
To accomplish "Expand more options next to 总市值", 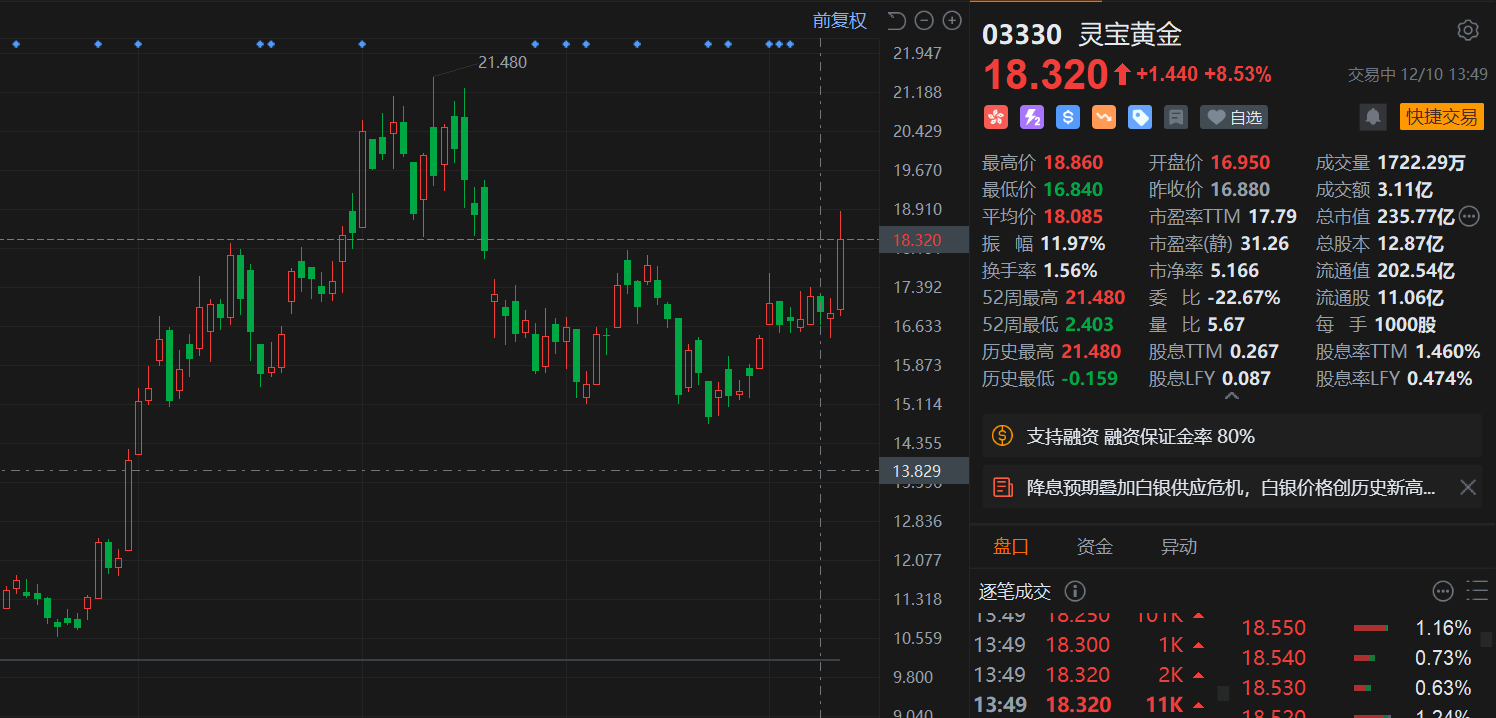I will [x=1468, y=216].
